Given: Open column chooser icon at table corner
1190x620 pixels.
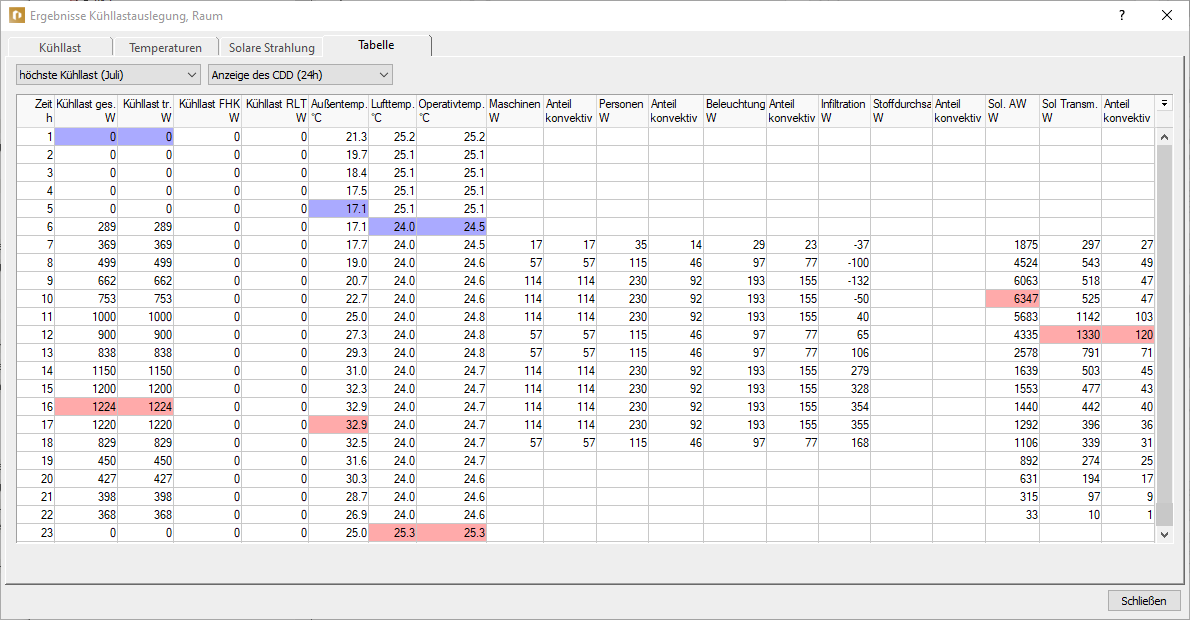Looking at the screenshot, I should pyautogui.click(x=1164, y=102).
